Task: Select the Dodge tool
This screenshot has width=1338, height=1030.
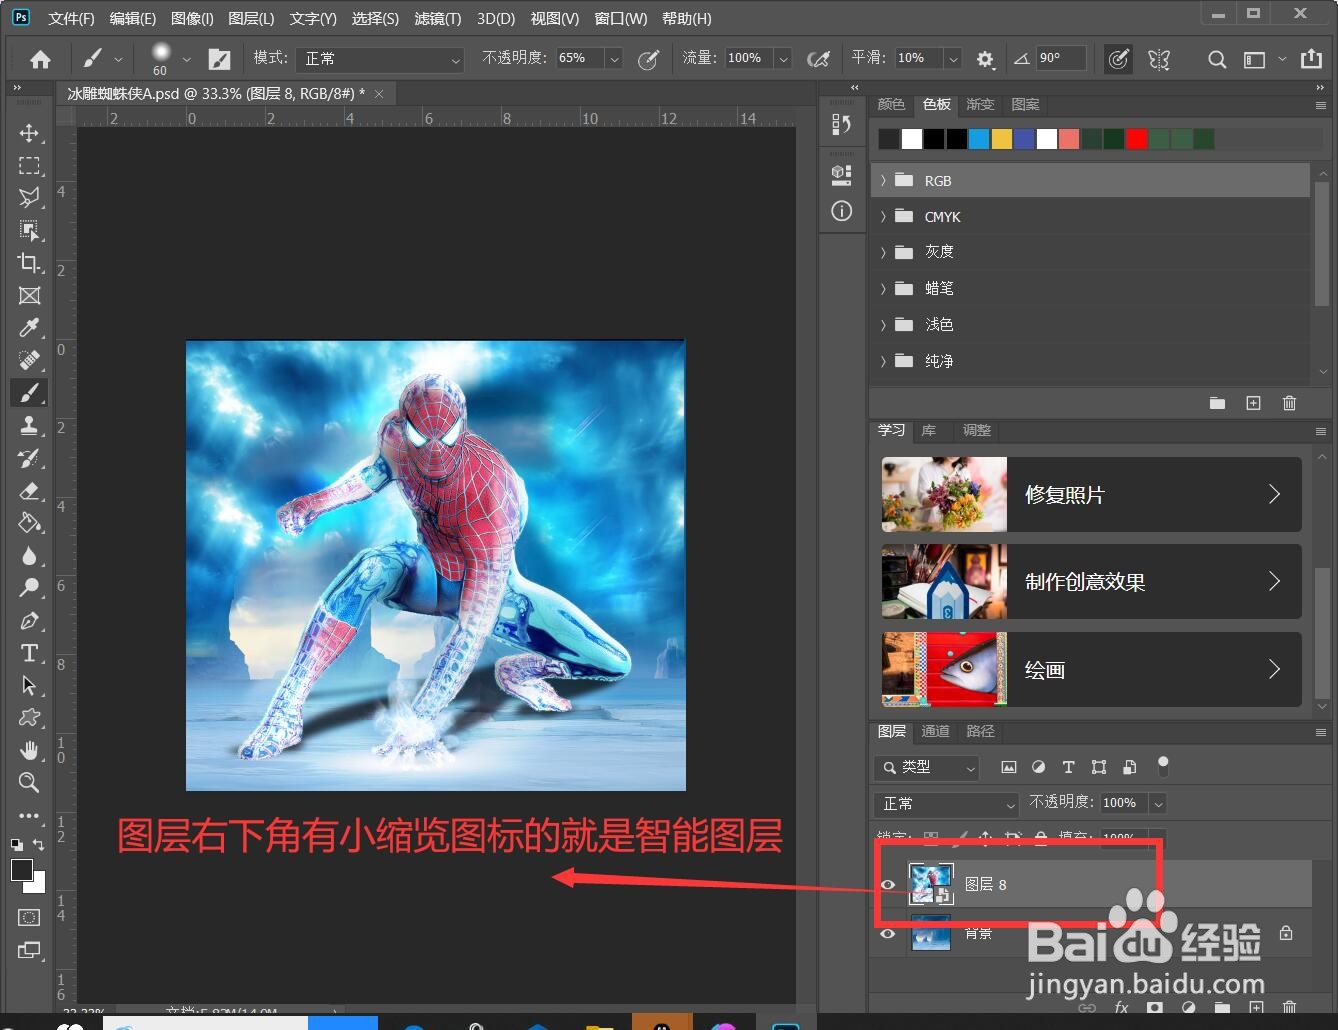Action: coord(29,588)
